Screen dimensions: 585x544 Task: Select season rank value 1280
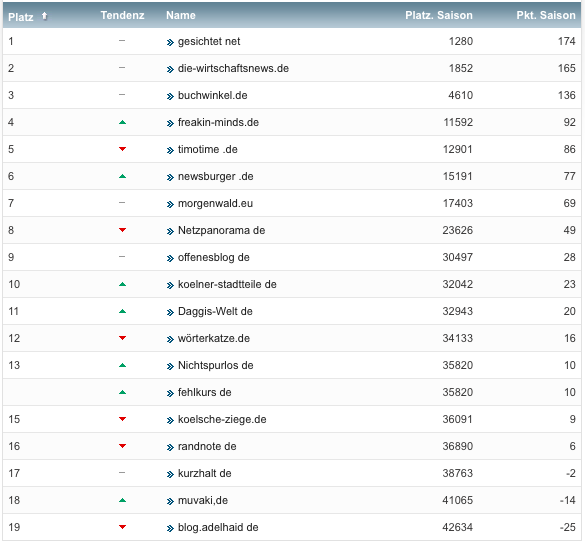[461, 41]
